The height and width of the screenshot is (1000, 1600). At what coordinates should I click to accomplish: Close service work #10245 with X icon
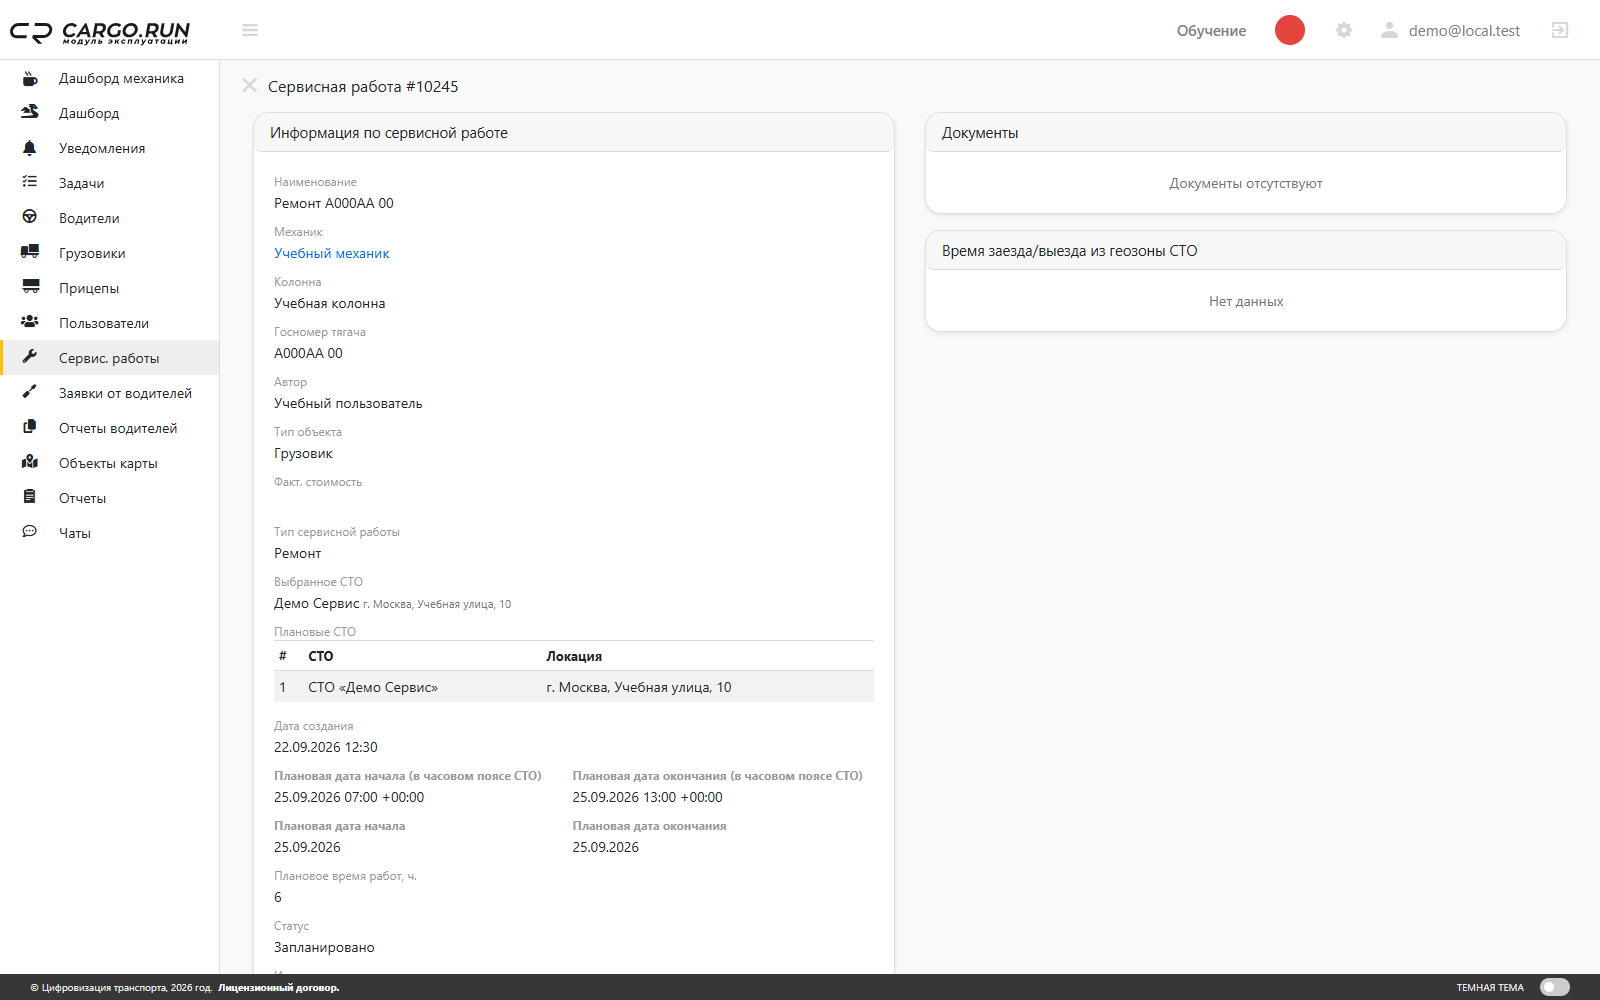click(250, 86)
